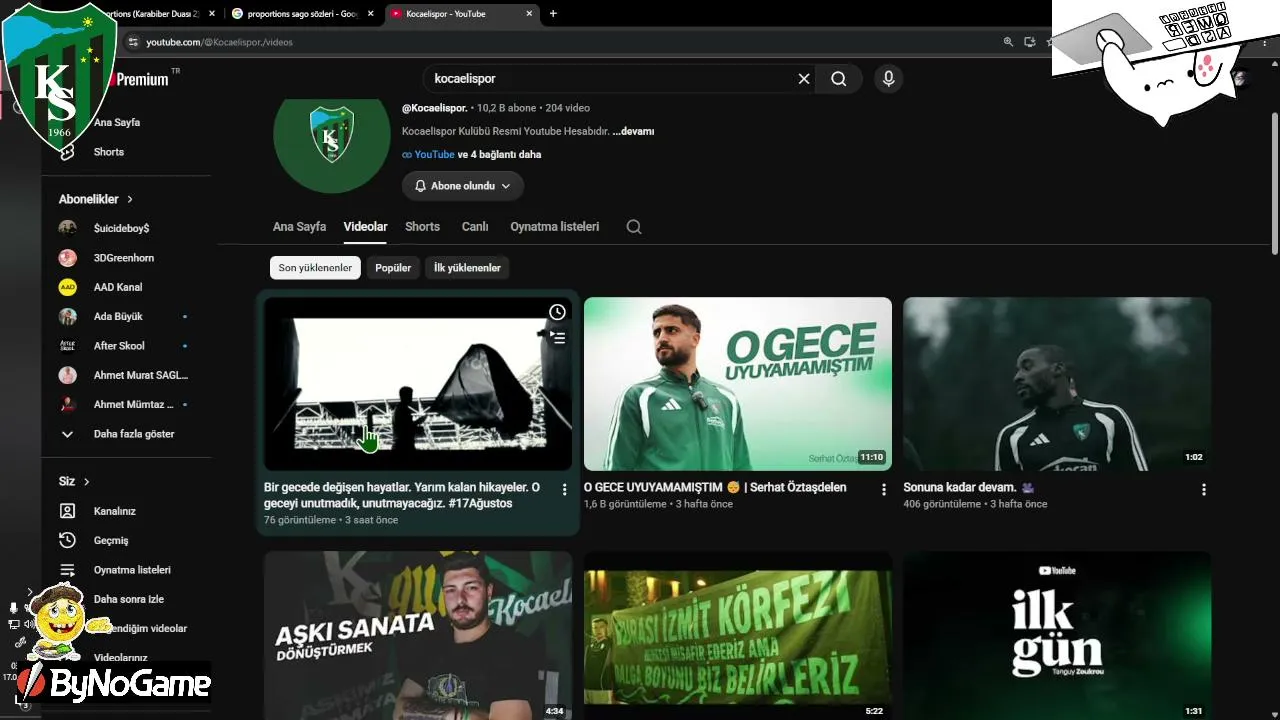Open 'Ana Sayfa' in the left sidebar
The width and height of the screenshot is (1280, 720).
point(117,123)
